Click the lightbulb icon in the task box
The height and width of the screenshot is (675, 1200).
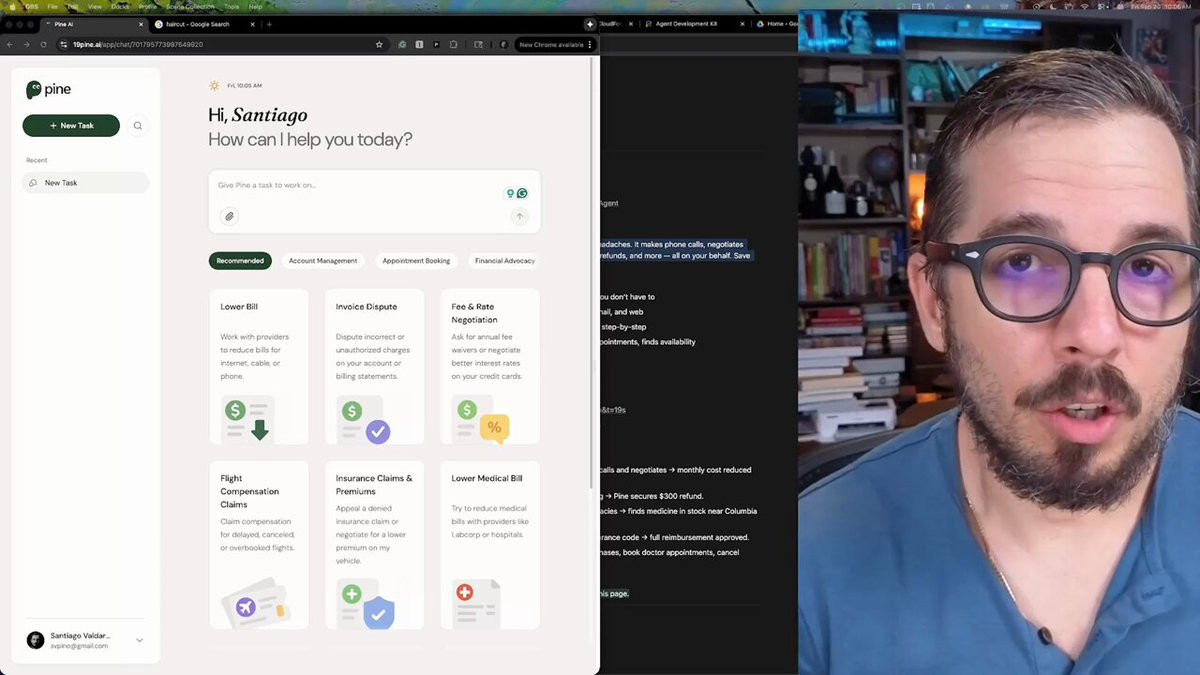(x=510, y=193)
